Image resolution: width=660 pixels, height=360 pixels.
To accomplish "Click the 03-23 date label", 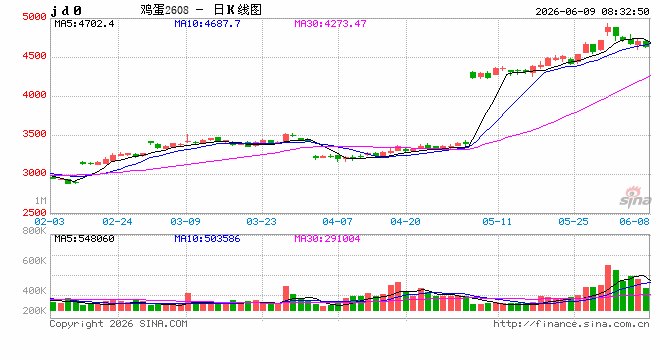I will point(261,221).
